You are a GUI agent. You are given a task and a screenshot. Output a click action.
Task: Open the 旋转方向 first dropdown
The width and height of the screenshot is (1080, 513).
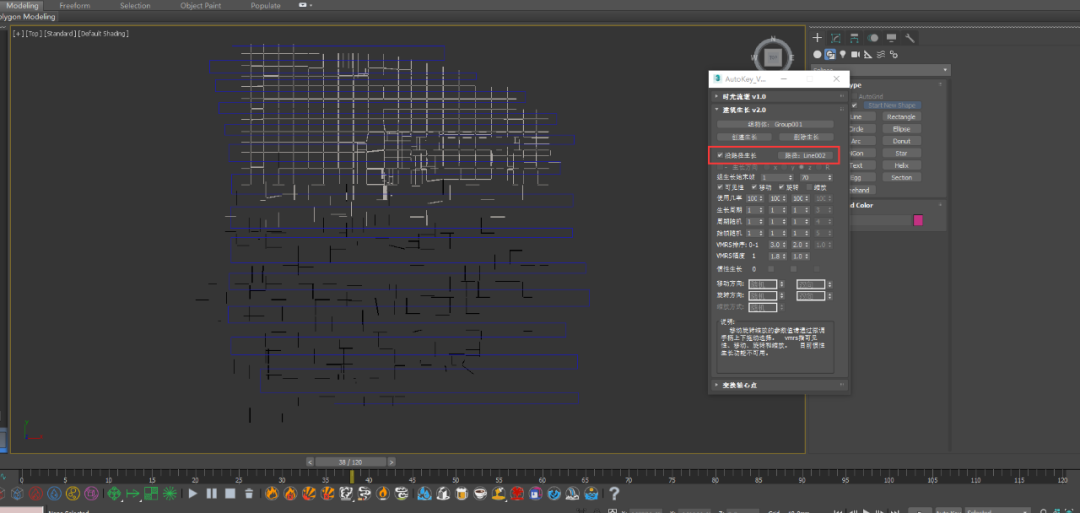pos(762,295)
